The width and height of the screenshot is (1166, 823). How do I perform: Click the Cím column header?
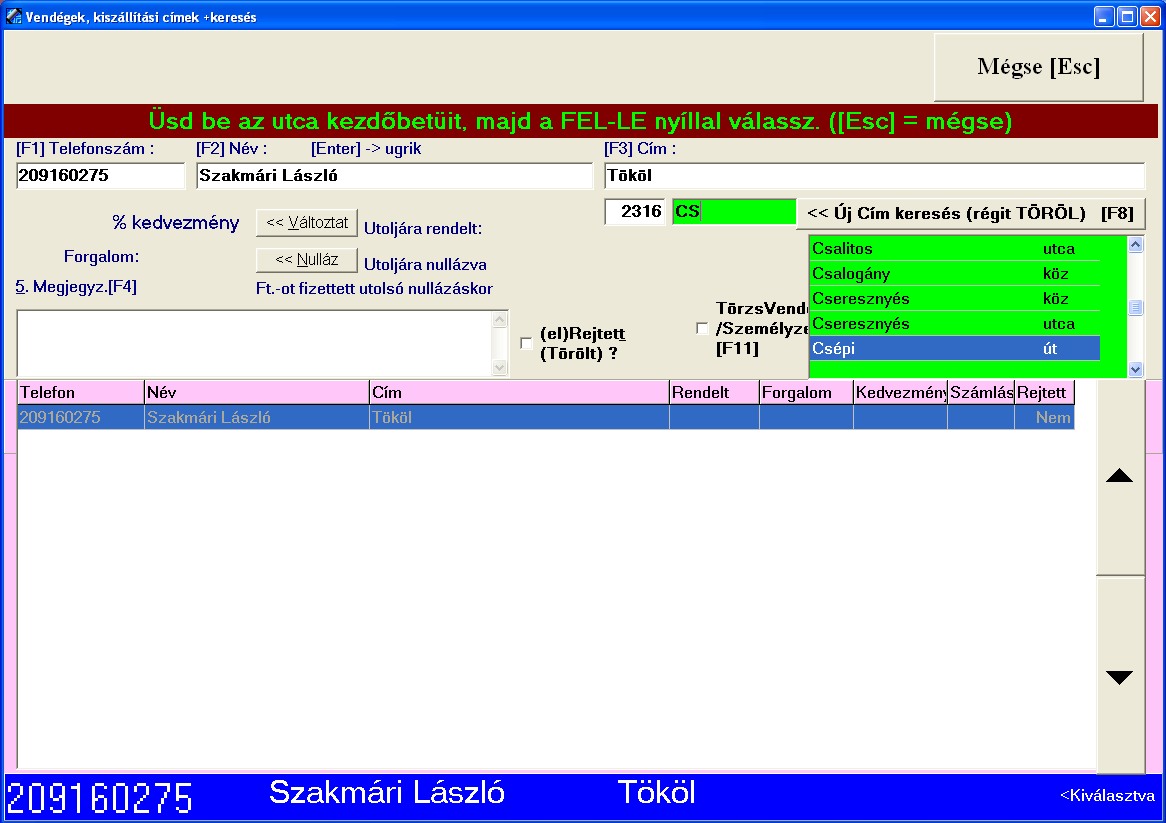pyautogui.click(x=519, y=393)
